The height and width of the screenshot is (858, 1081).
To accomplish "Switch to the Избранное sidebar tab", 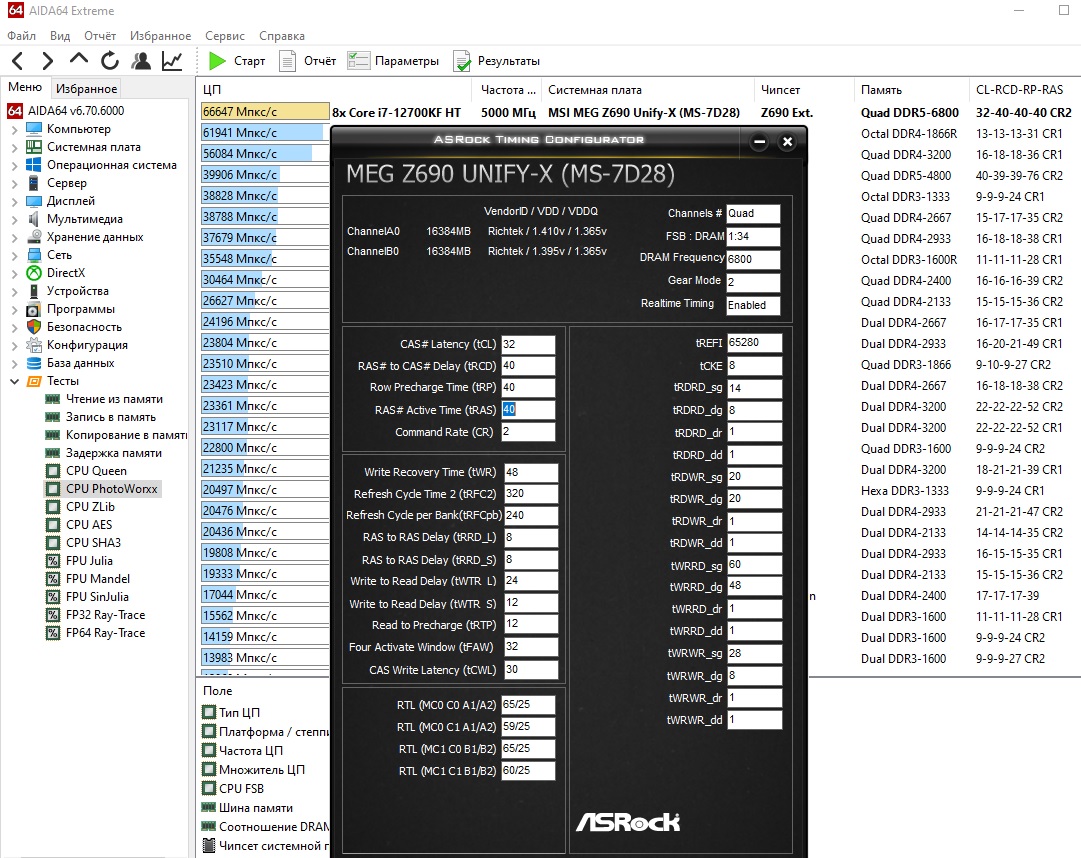I will coord(86,88).
